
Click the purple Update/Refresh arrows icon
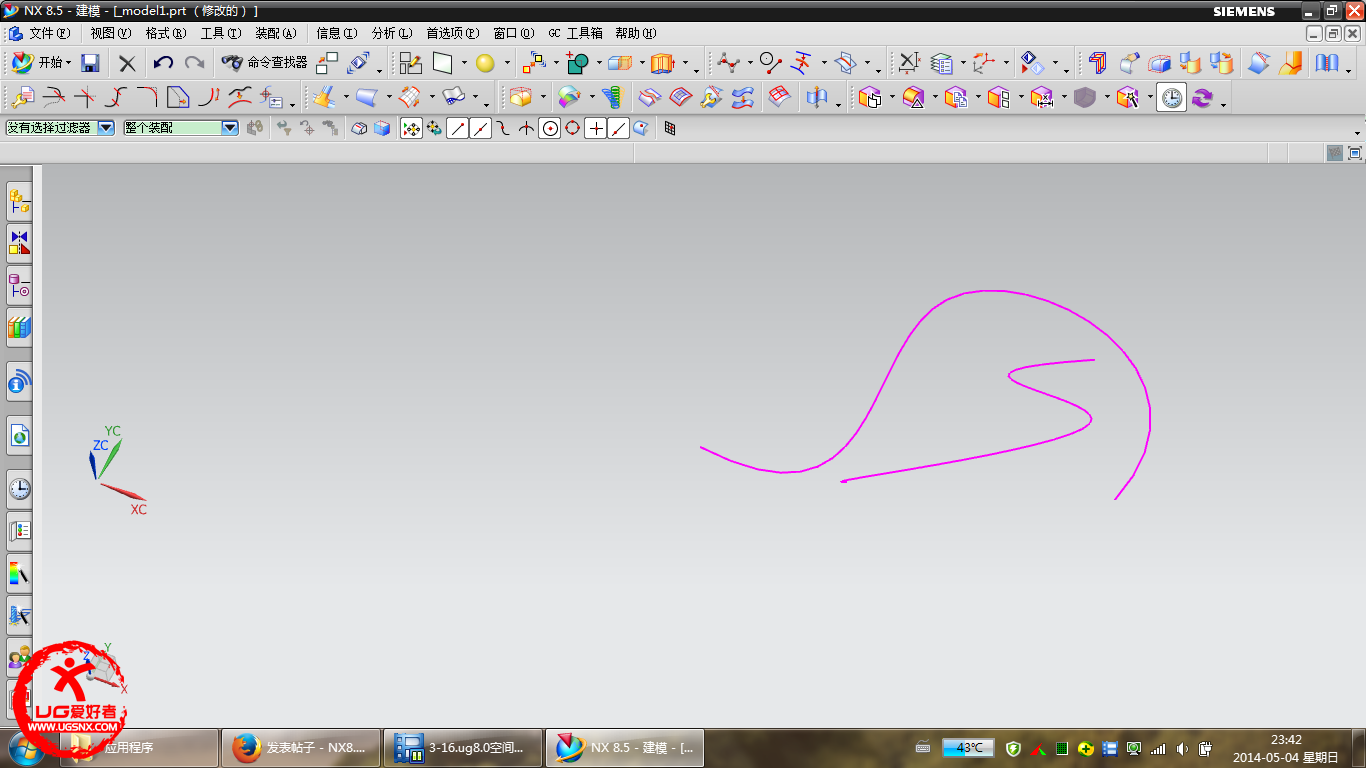pyautogui.click(x=1202, y=97)
